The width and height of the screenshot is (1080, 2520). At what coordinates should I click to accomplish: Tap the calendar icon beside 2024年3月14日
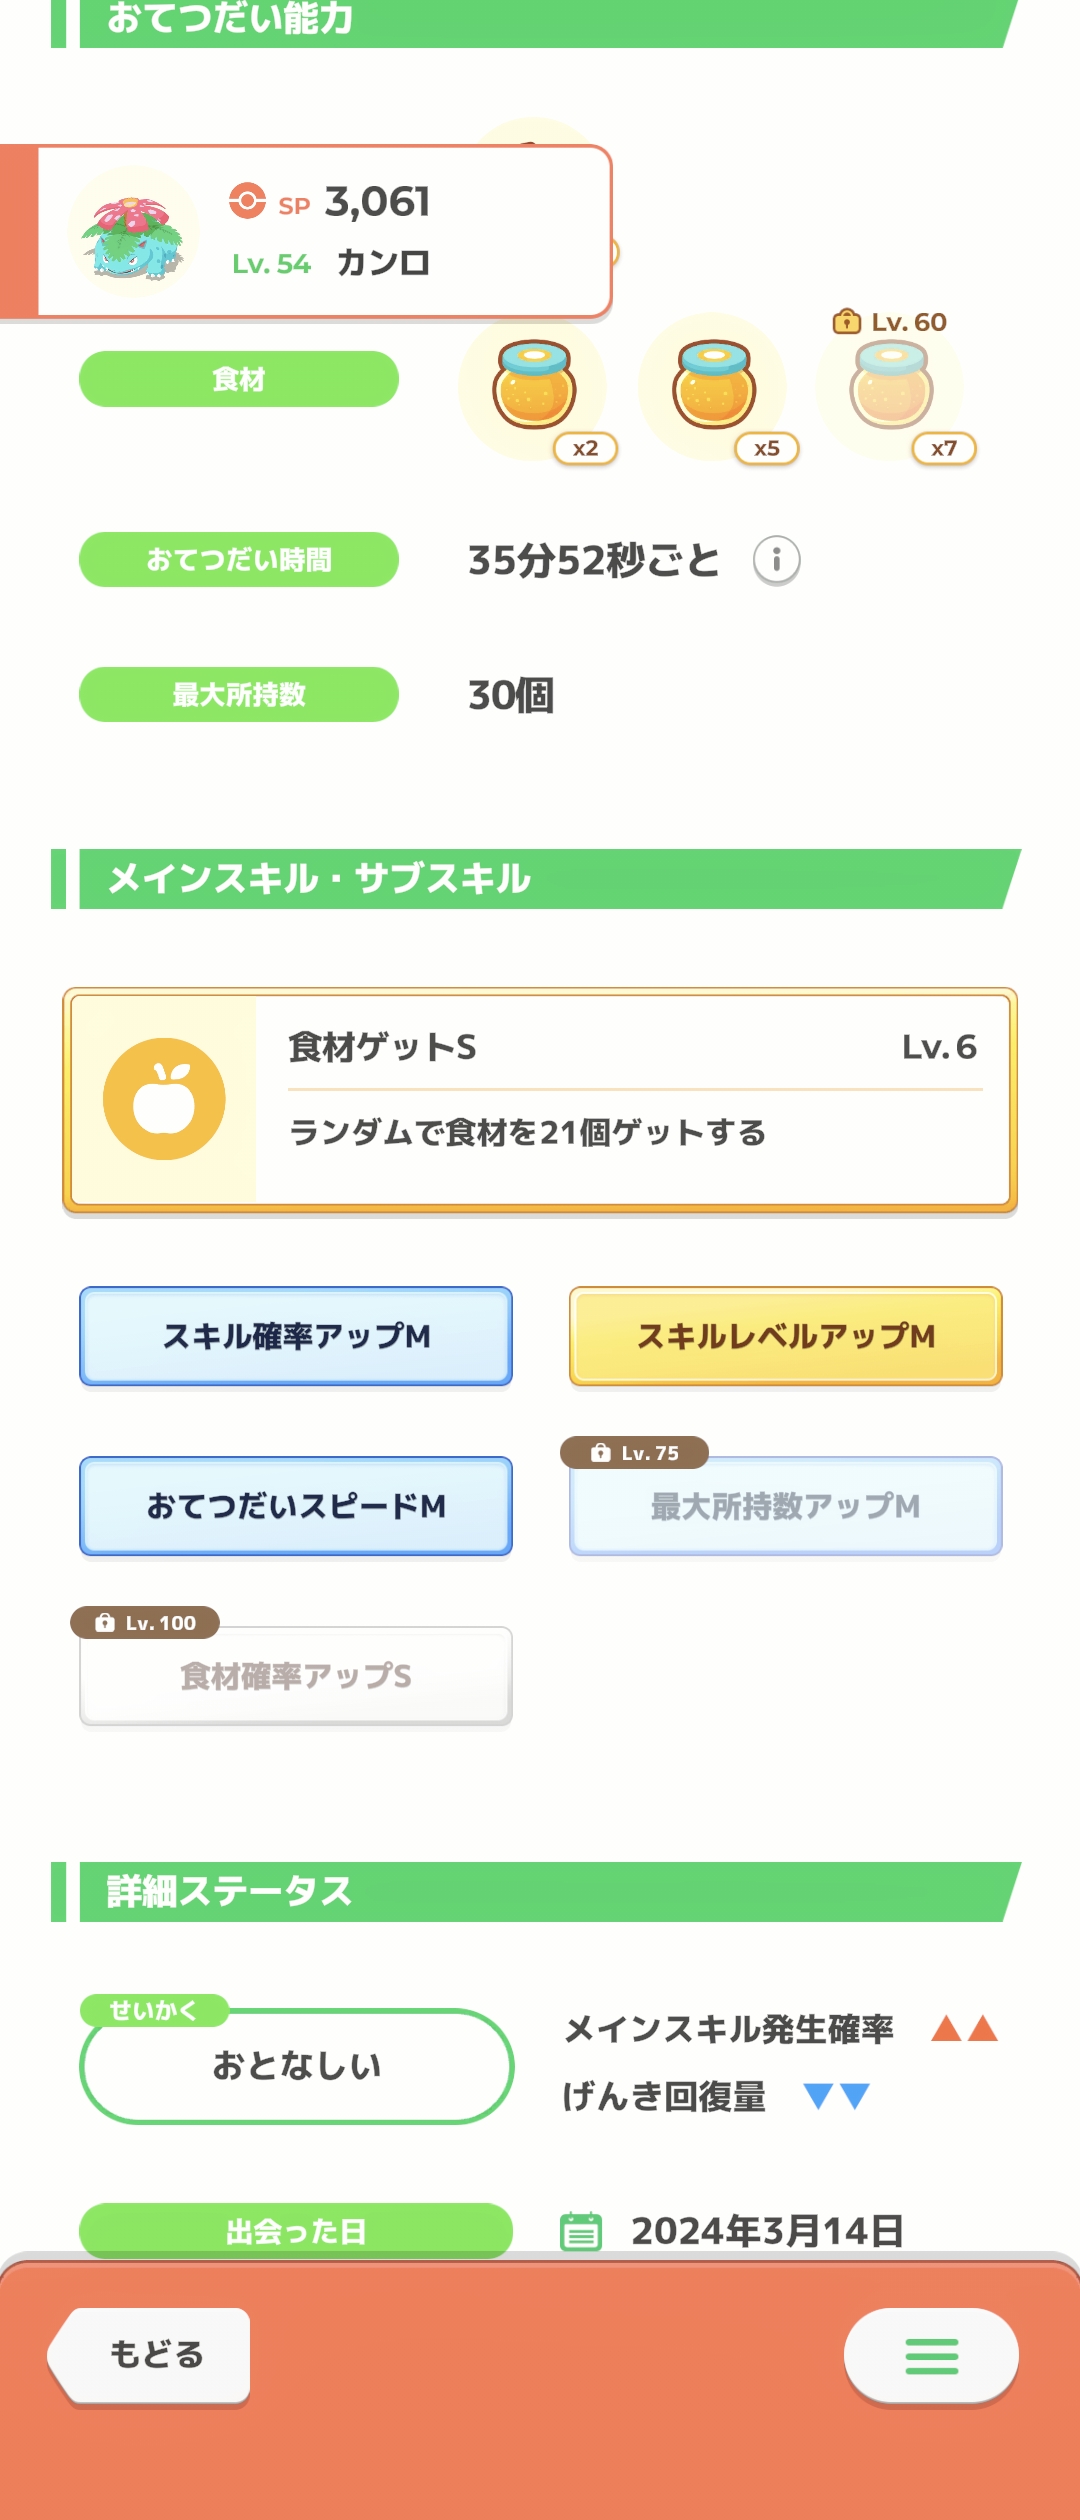[581, 2231]
